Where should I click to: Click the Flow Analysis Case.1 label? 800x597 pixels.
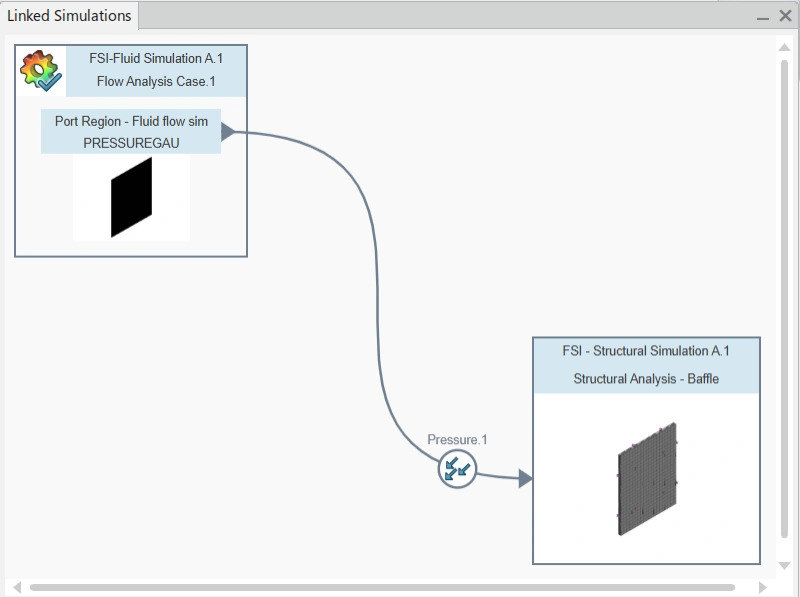point(156,82)
